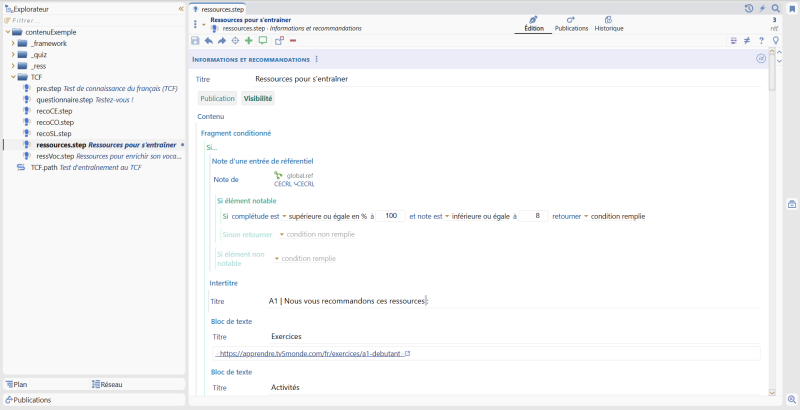Viewport: 800px width, 410px height.
Task: Open search with the magnifier icon
Action: pyautogui.click(x=776, y=8)
